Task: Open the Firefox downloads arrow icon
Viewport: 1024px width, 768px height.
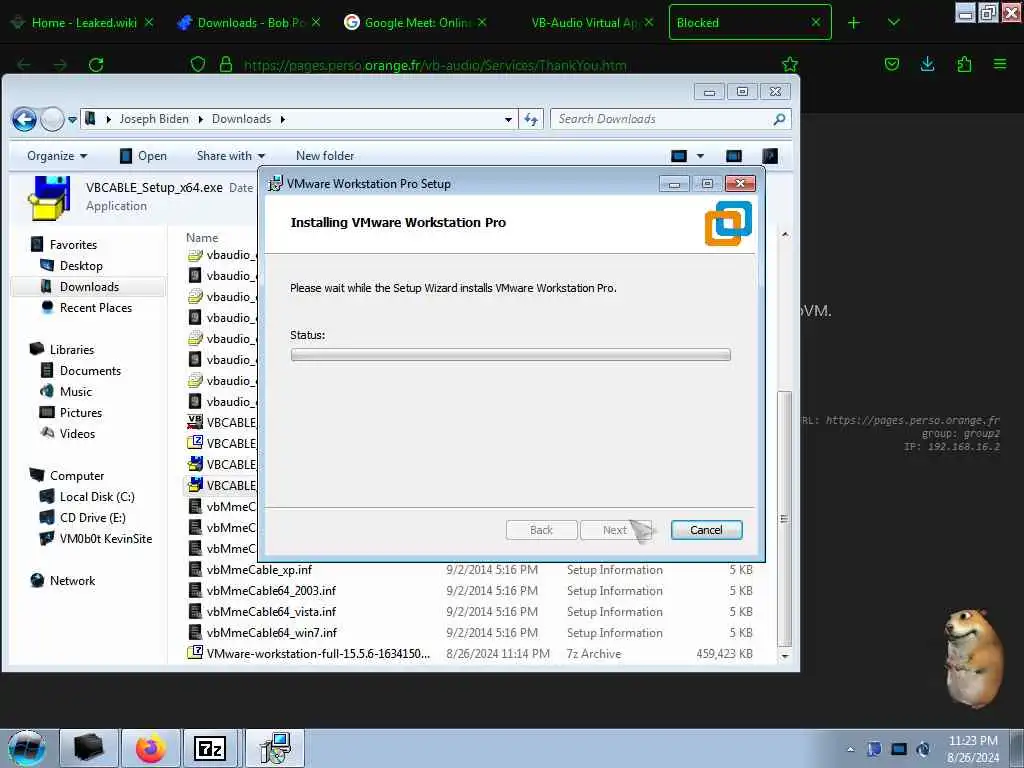Action: coord(927,64)
